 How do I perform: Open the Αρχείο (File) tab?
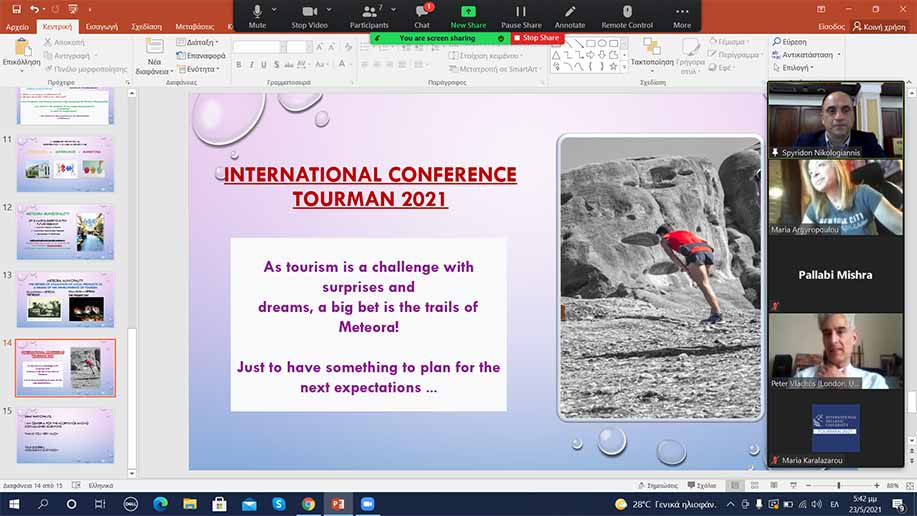(17, 26)
